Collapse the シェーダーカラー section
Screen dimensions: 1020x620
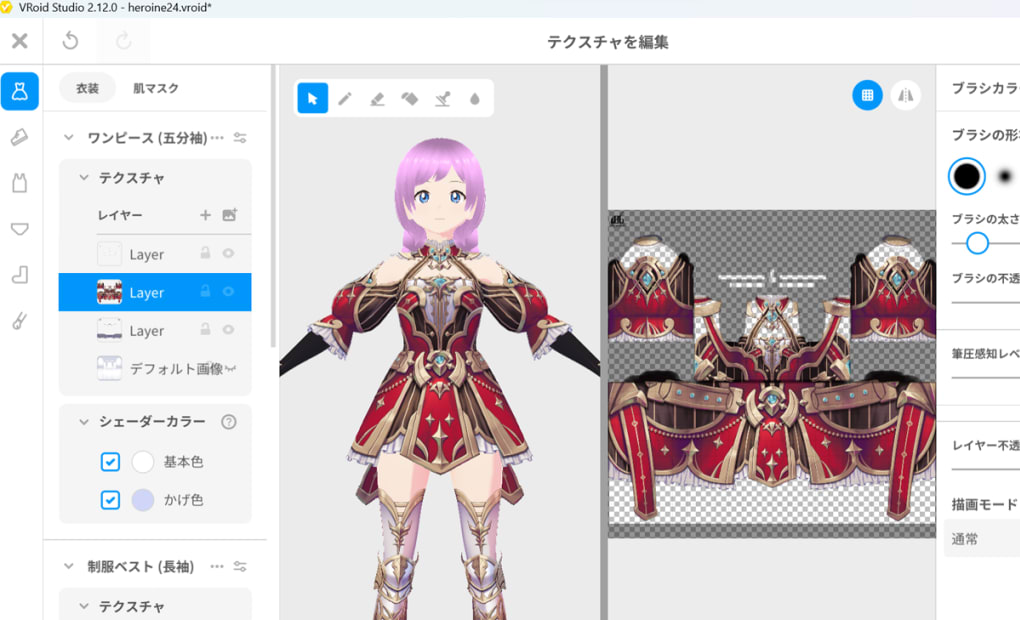pos(83,422)
